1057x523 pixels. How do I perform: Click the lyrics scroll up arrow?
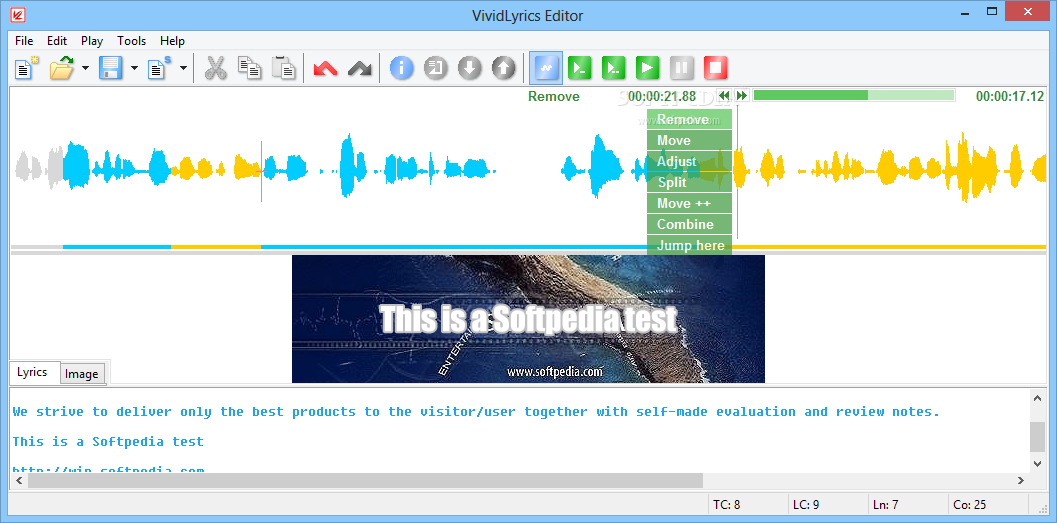click(x=1037, y=398)
